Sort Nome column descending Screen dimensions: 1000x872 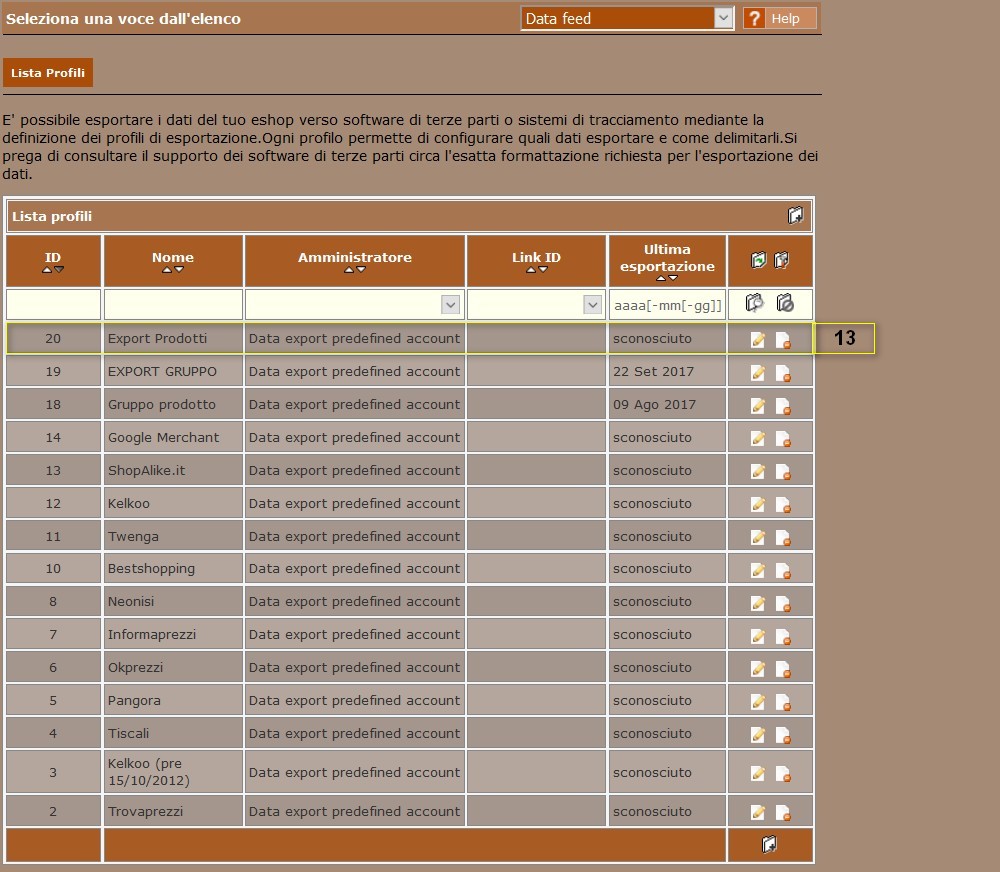click(179, 270)
